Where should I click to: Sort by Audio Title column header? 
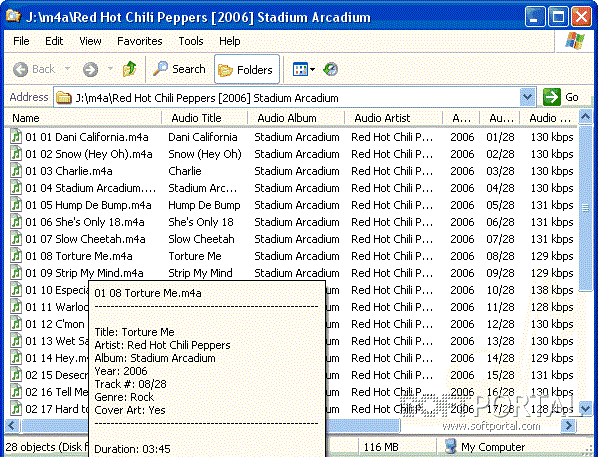(x=205, y=118)
